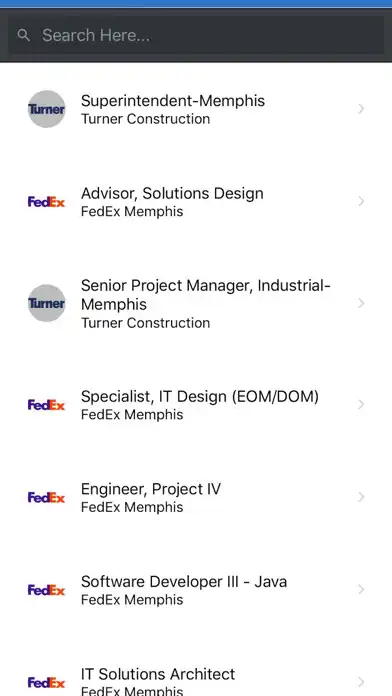Select Software Developer III - Java title
The width and height of the screenshot is (392, 696).
point(184,581)
